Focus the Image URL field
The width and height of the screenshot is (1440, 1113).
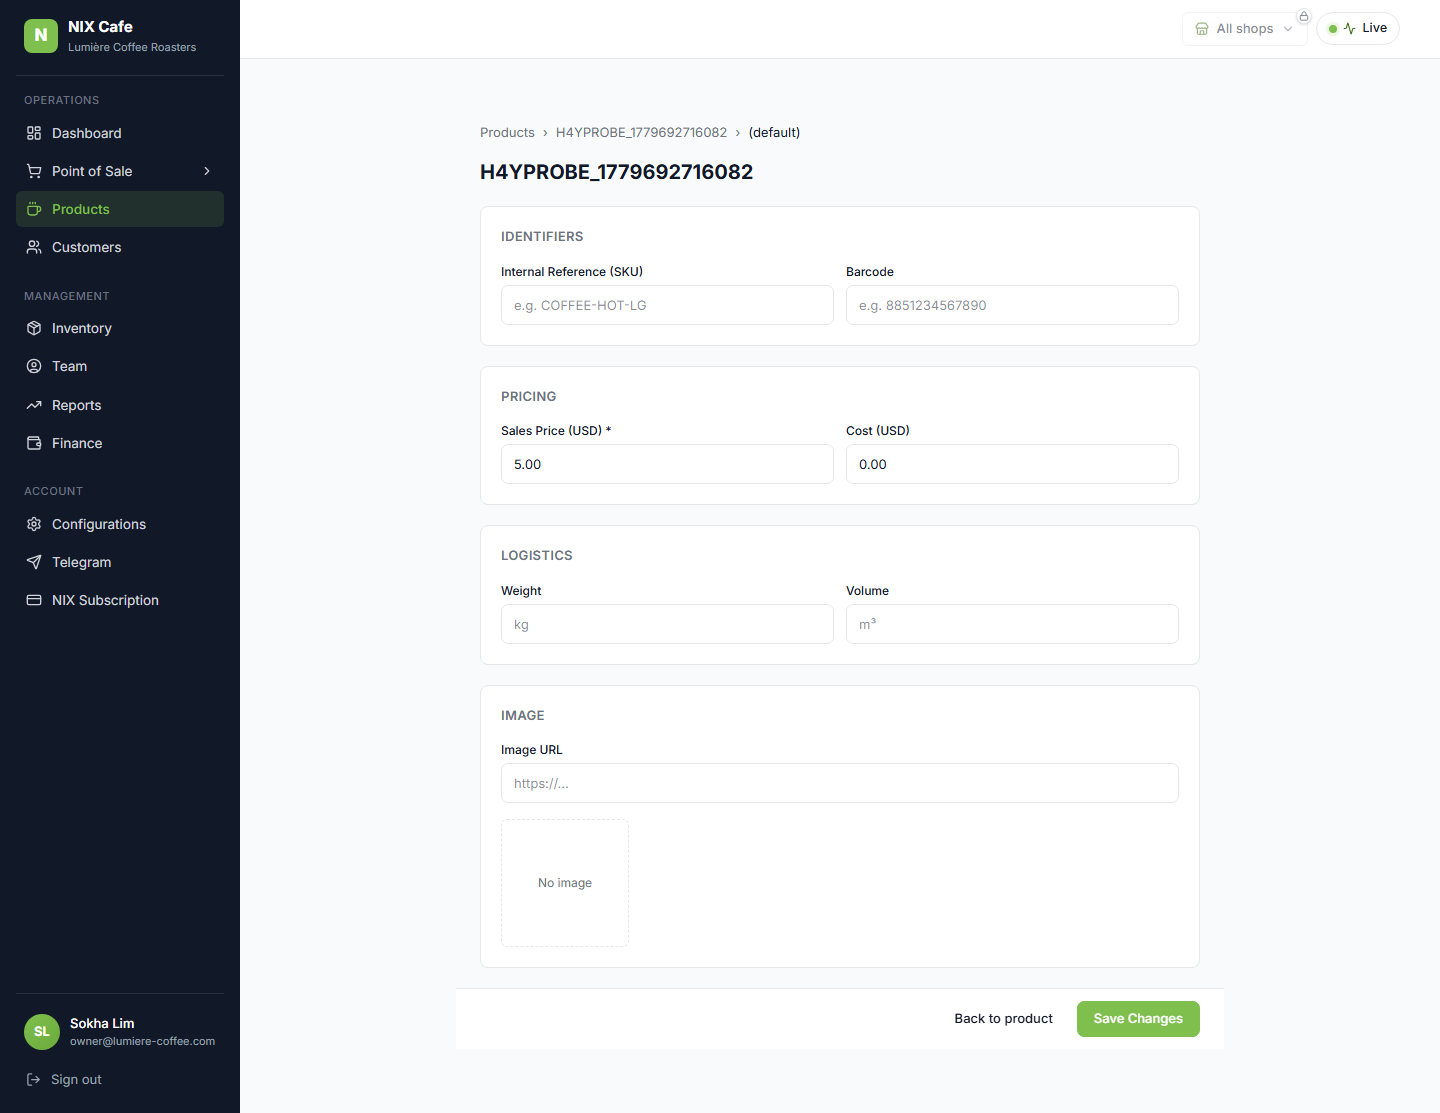(840, 783)
